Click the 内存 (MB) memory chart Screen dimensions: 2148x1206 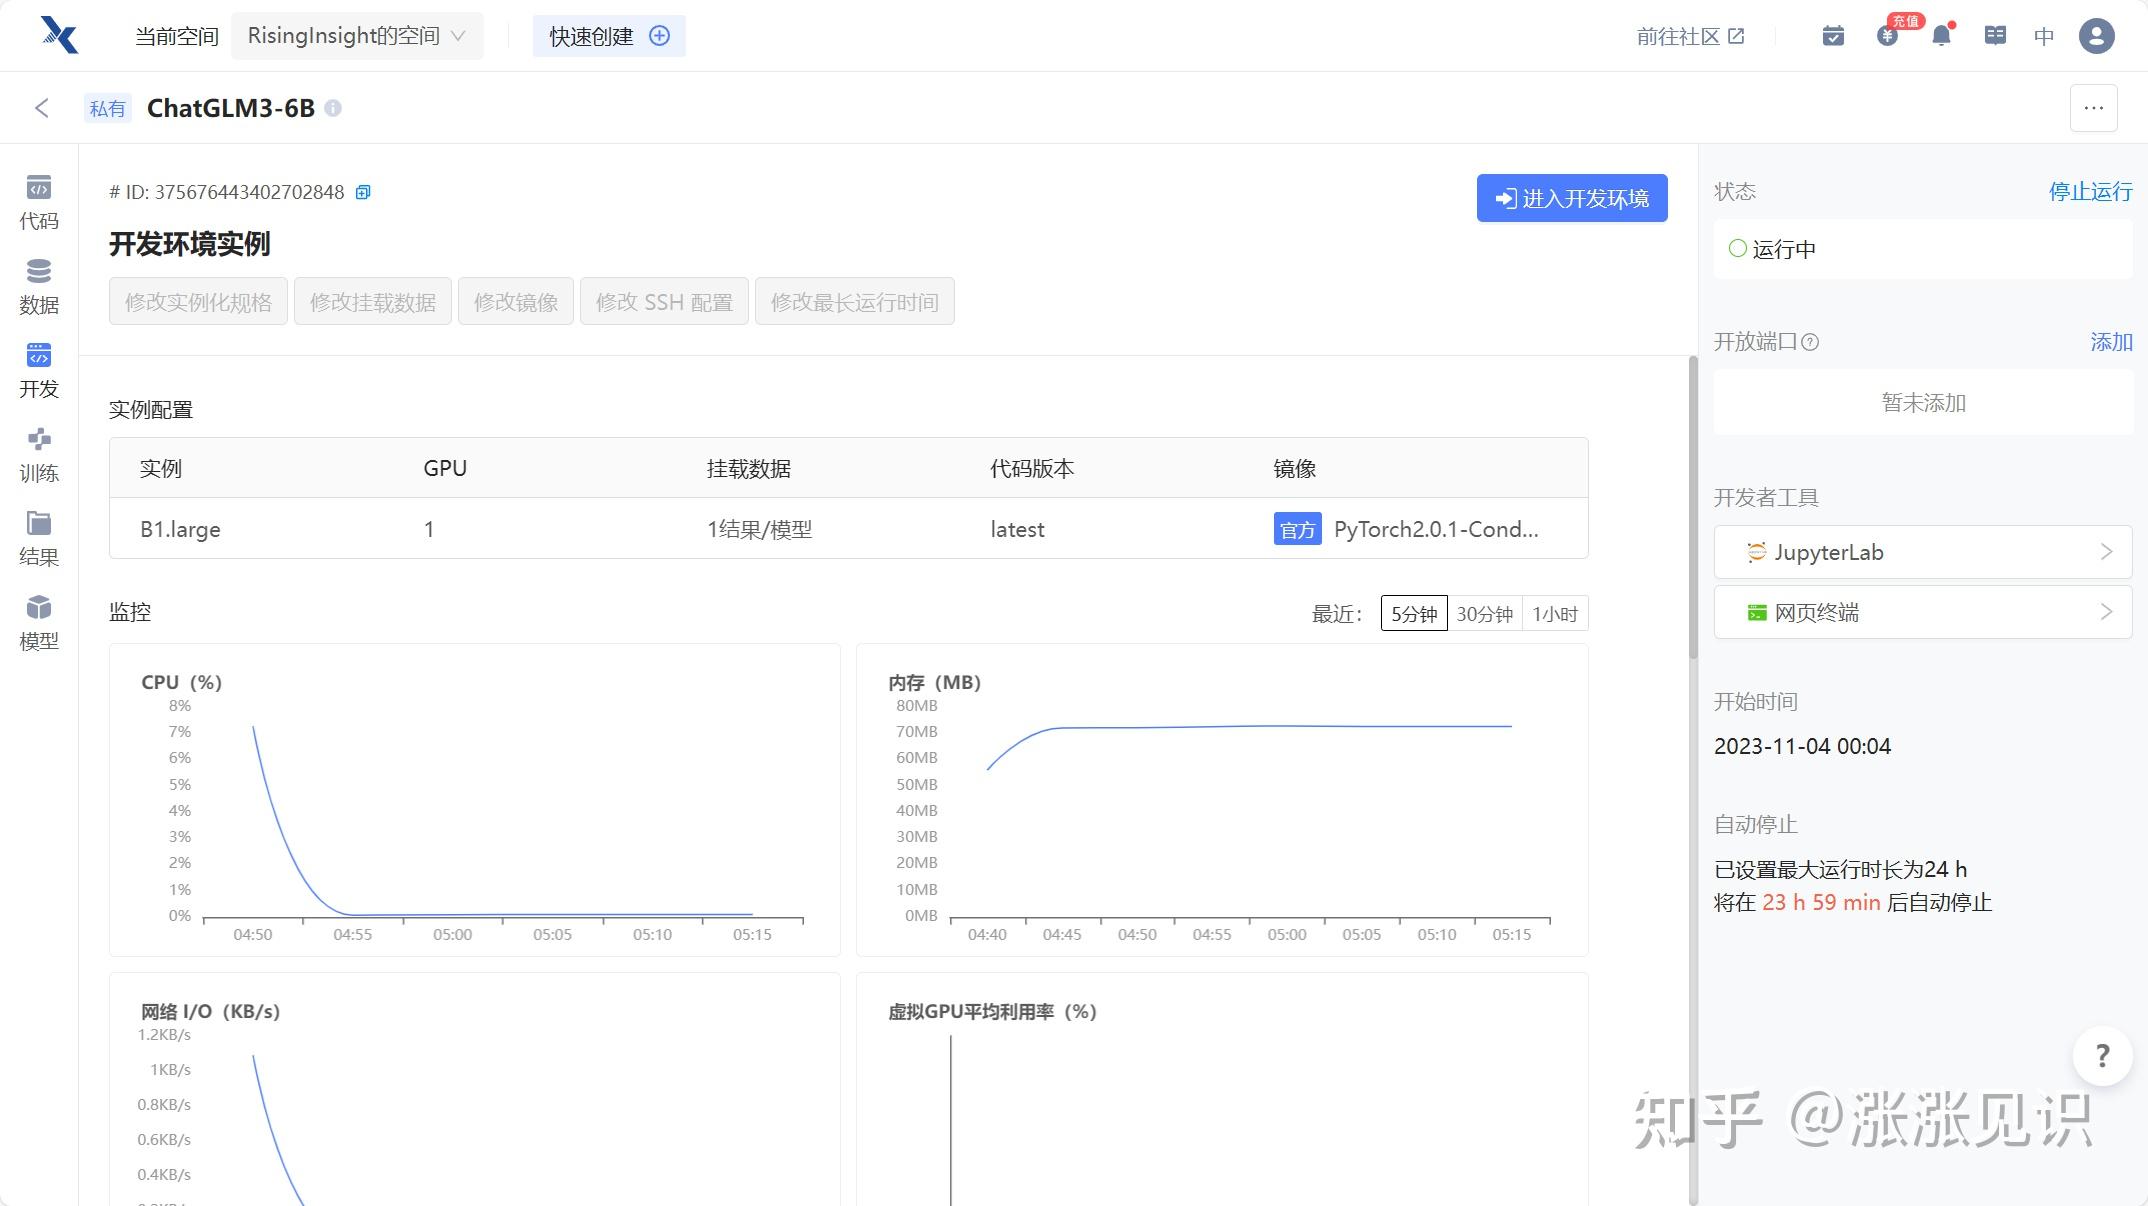[x=1222, y=800]
